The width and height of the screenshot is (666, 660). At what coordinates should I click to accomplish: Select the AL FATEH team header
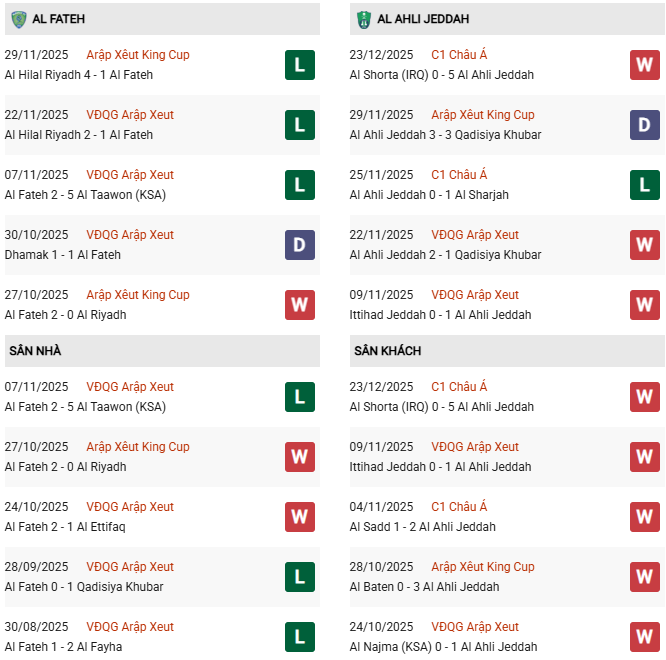pos(62,19)
